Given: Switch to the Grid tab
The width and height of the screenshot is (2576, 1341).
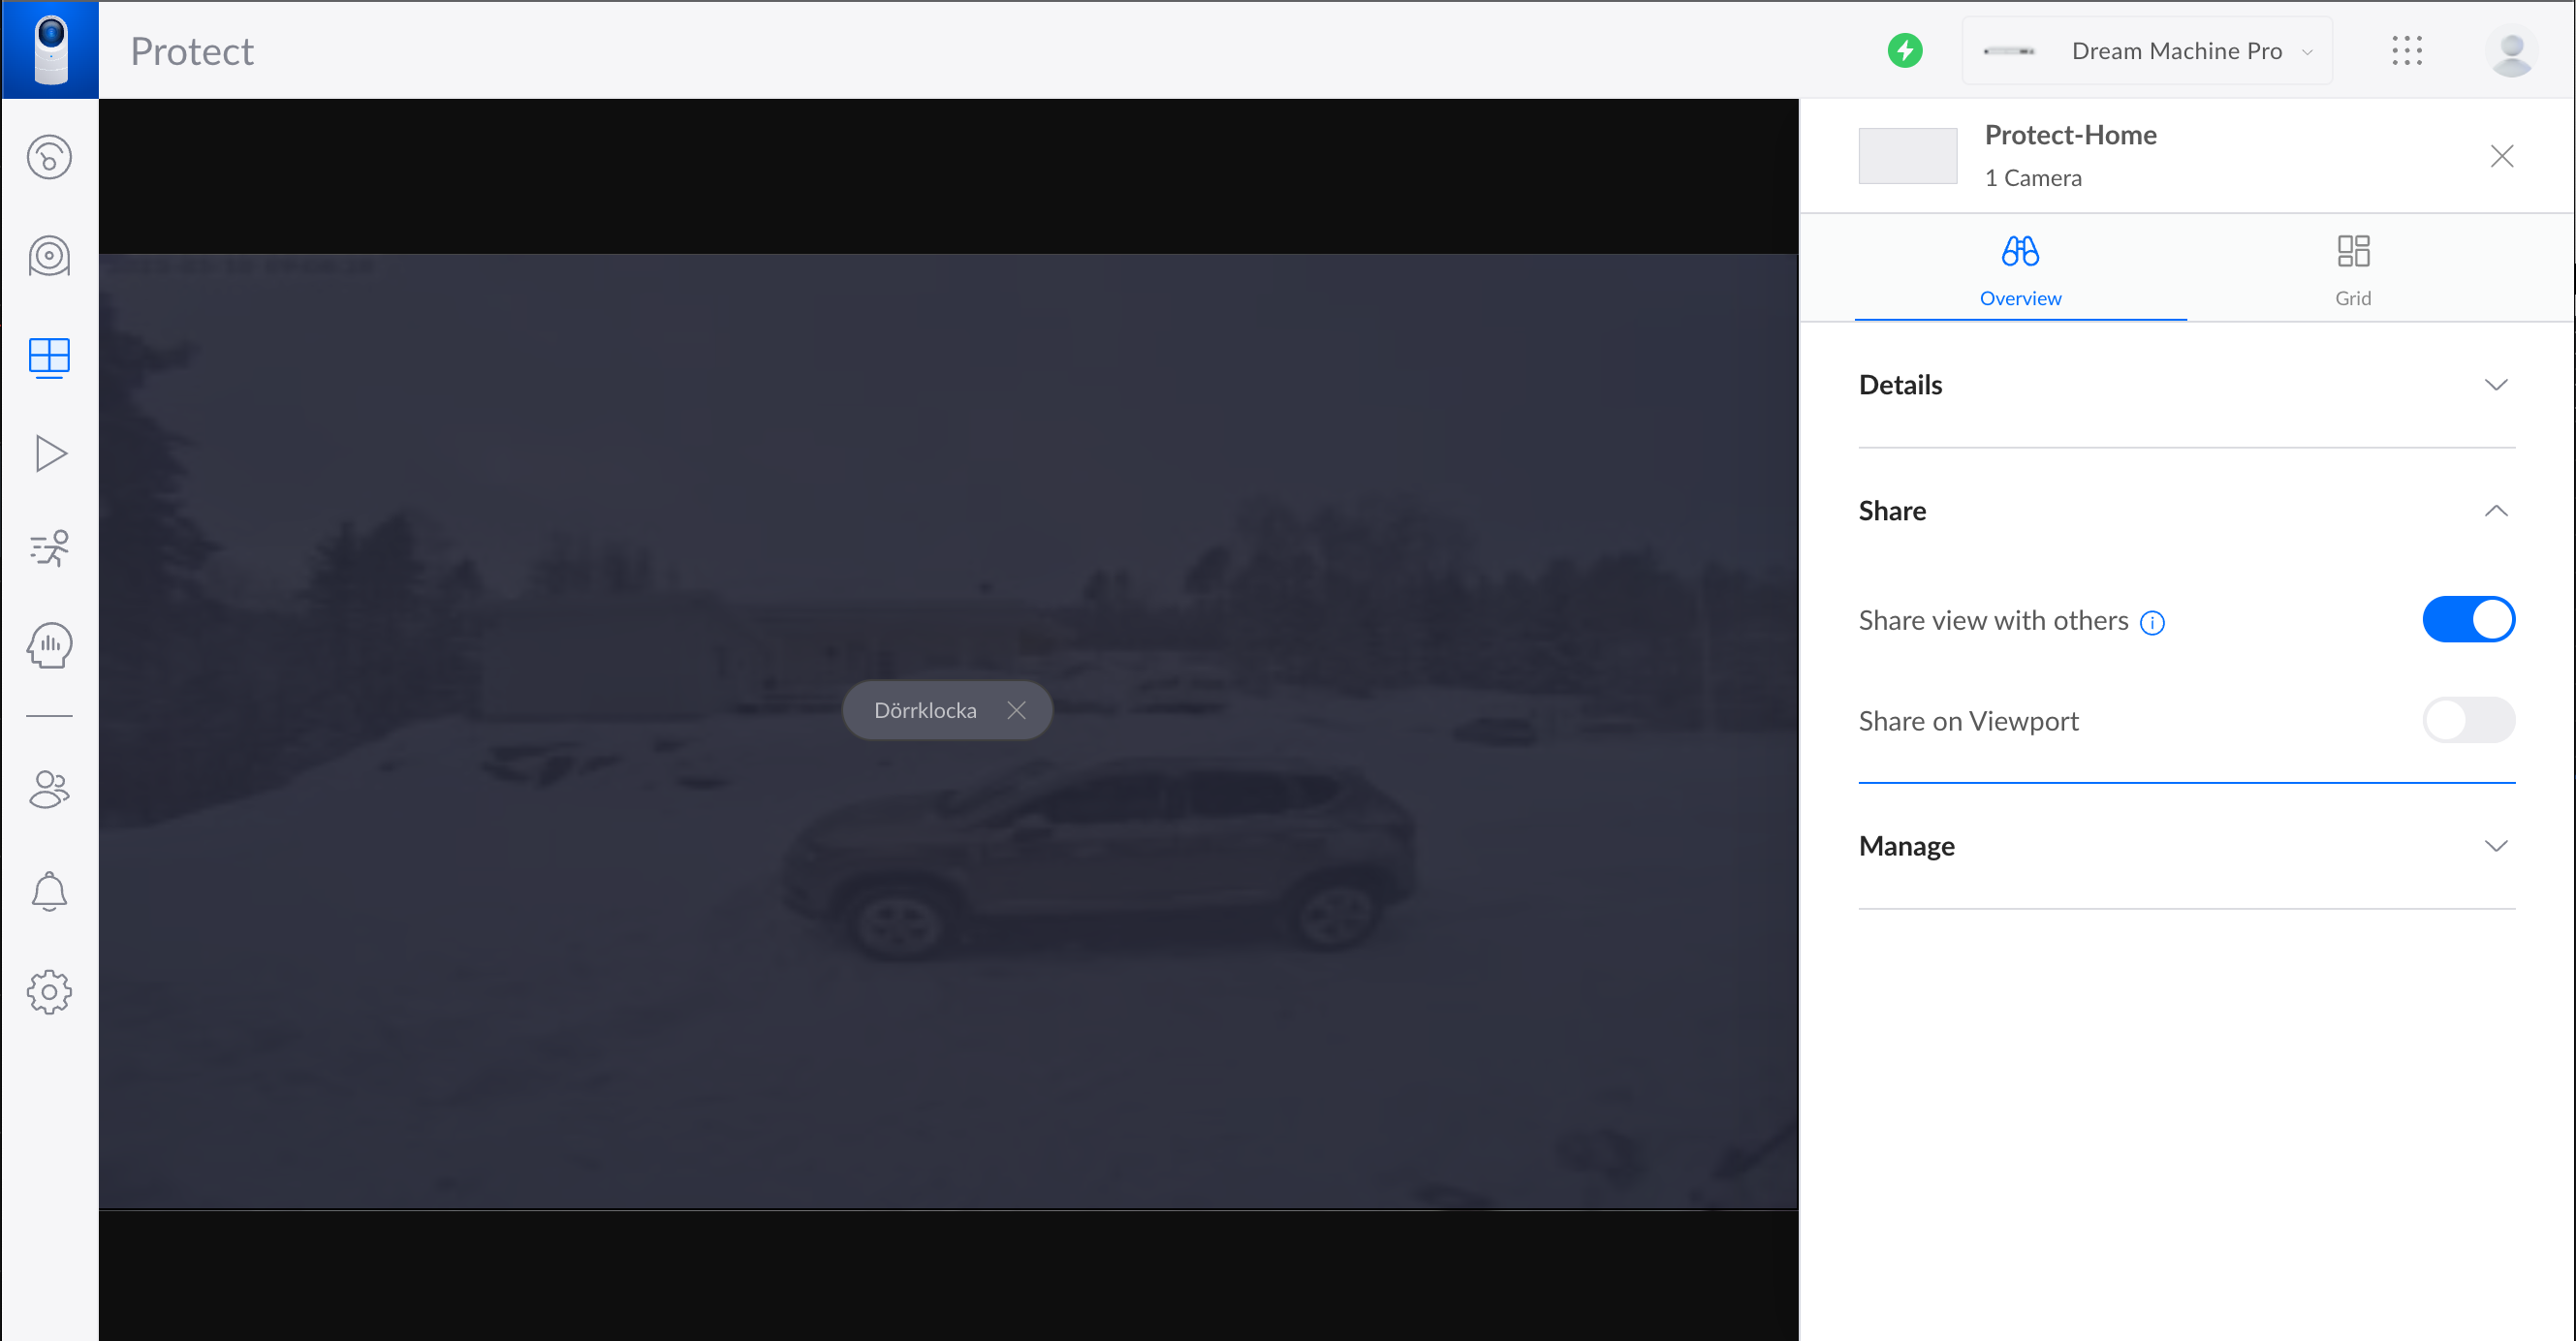Looking at the screenshot, I should 2353,268.
